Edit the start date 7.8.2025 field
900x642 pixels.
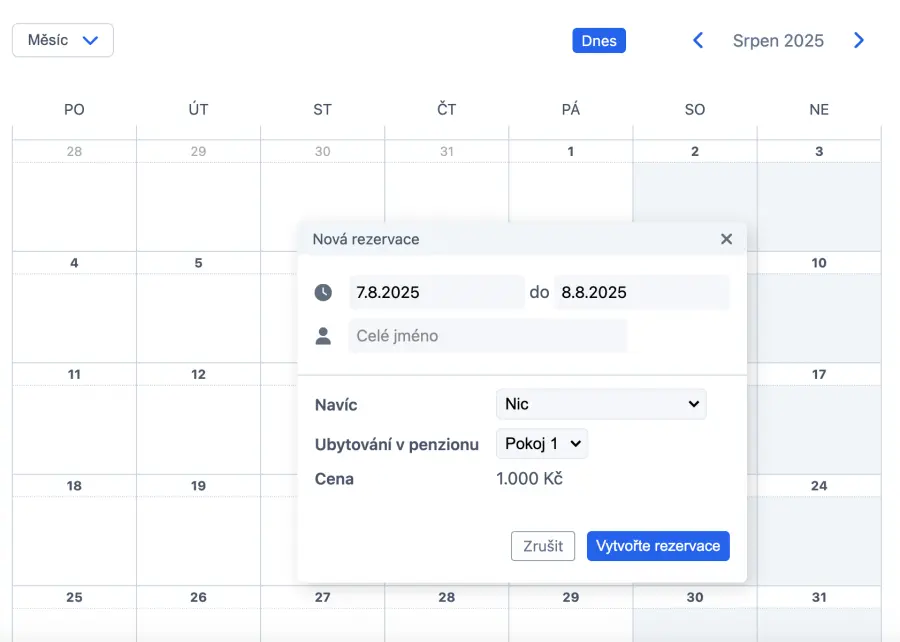pos(436,293)
